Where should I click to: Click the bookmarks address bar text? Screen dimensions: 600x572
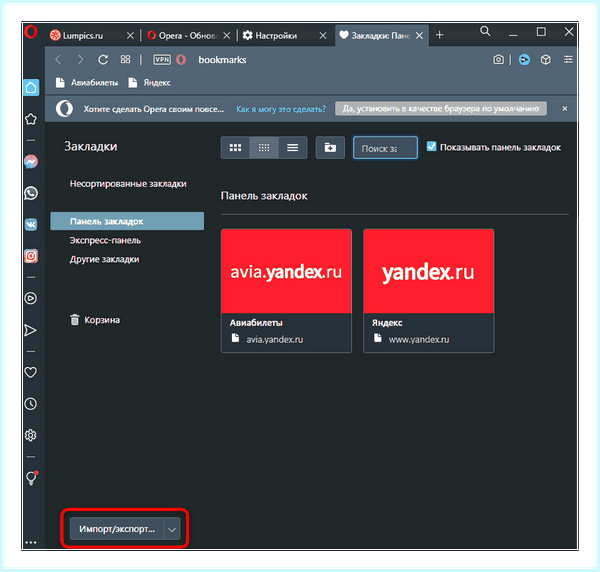click(x=222, y=60)
